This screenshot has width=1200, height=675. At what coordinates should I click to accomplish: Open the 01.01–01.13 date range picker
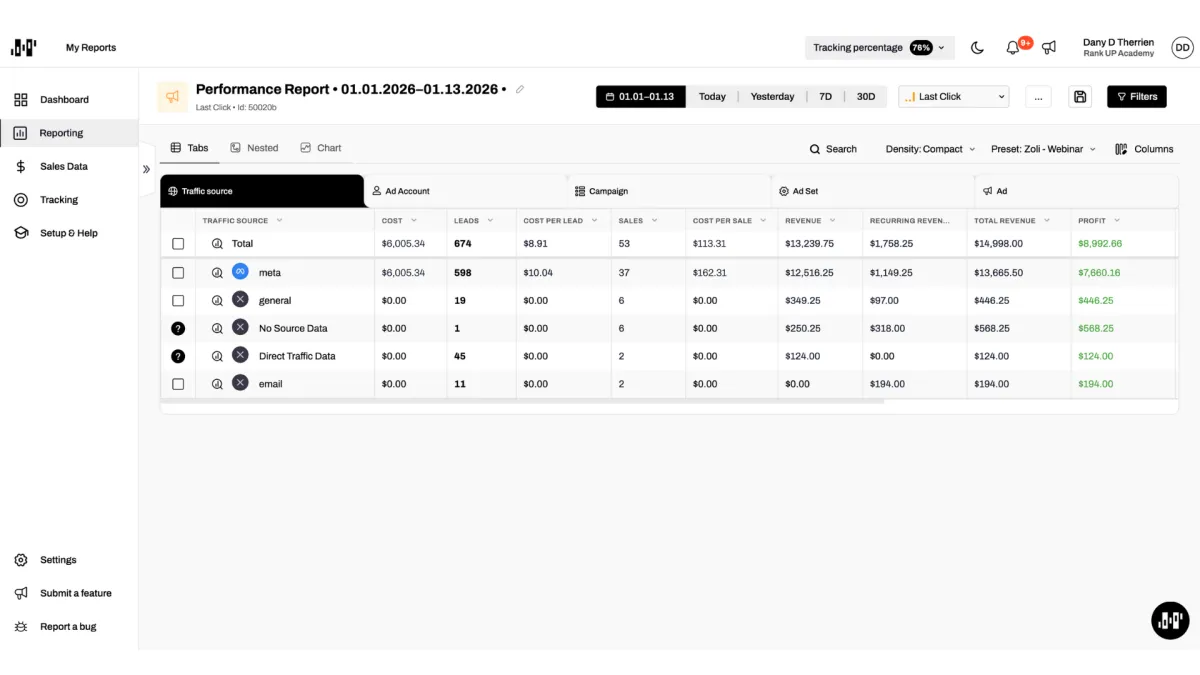(641, 96)
